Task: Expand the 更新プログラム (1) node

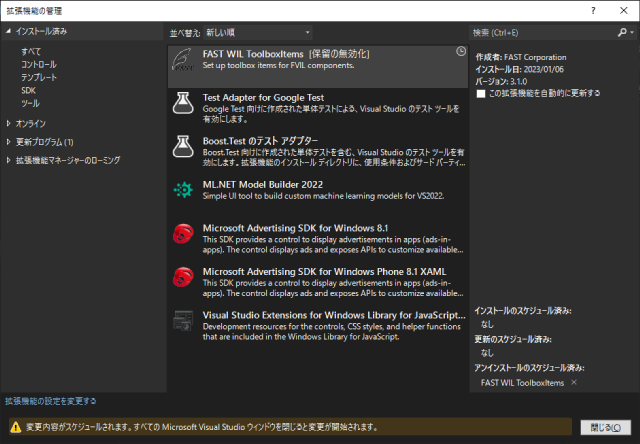Action: [8, 142]
